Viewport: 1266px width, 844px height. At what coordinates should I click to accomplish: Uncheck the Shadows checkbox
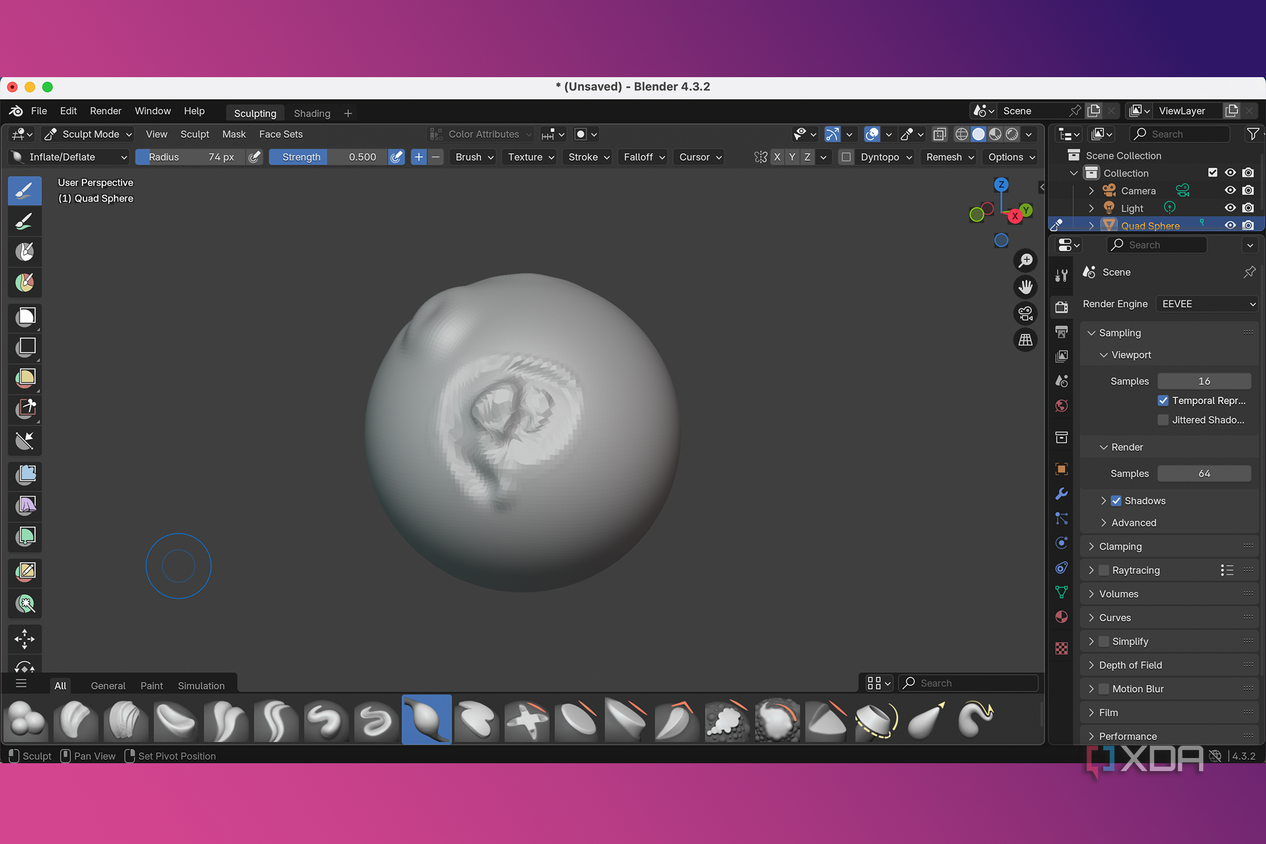point(1116,500)
